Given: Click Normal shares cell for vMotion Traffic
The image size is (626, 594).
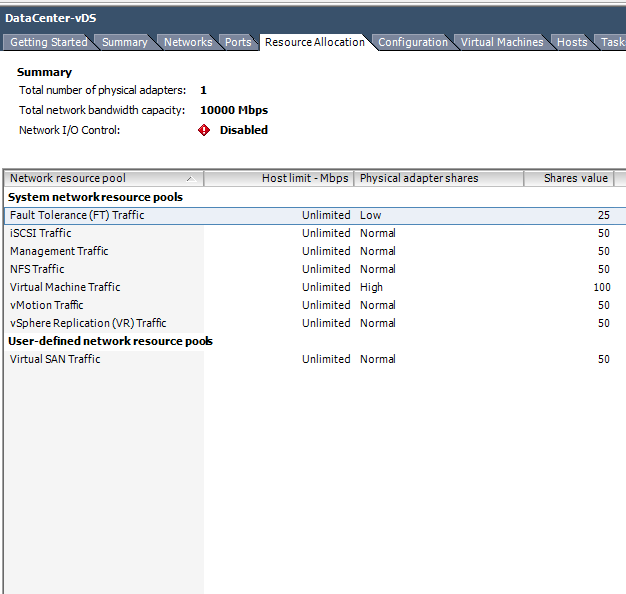Looking at the screenshot, I should pyautogui.click(x=378, y=305).
